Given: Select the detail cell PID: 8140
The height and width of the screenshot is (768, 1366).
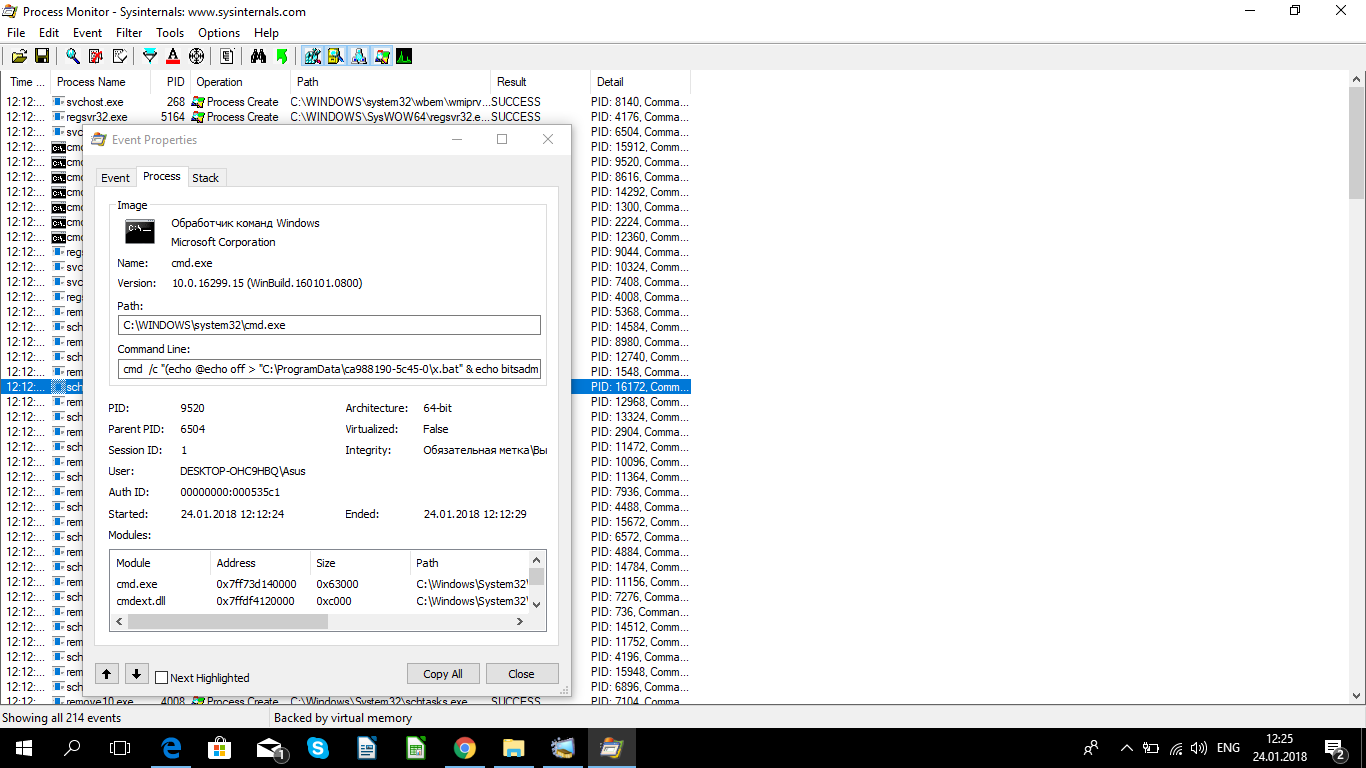Looking at the screenshot, I should 640,102.
